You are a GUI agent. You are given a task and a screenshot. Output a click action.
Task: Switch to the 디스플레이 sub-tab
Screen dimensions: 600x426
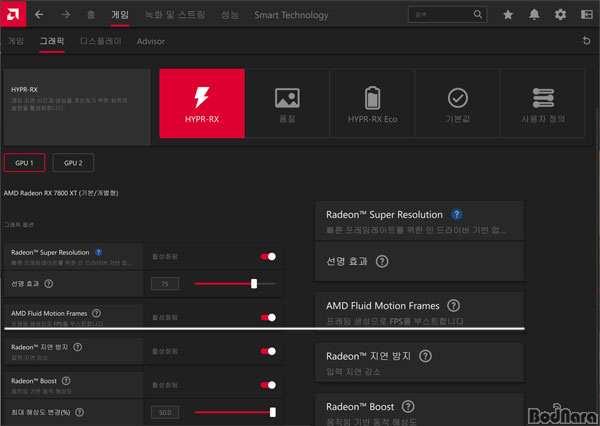[101, 41]
